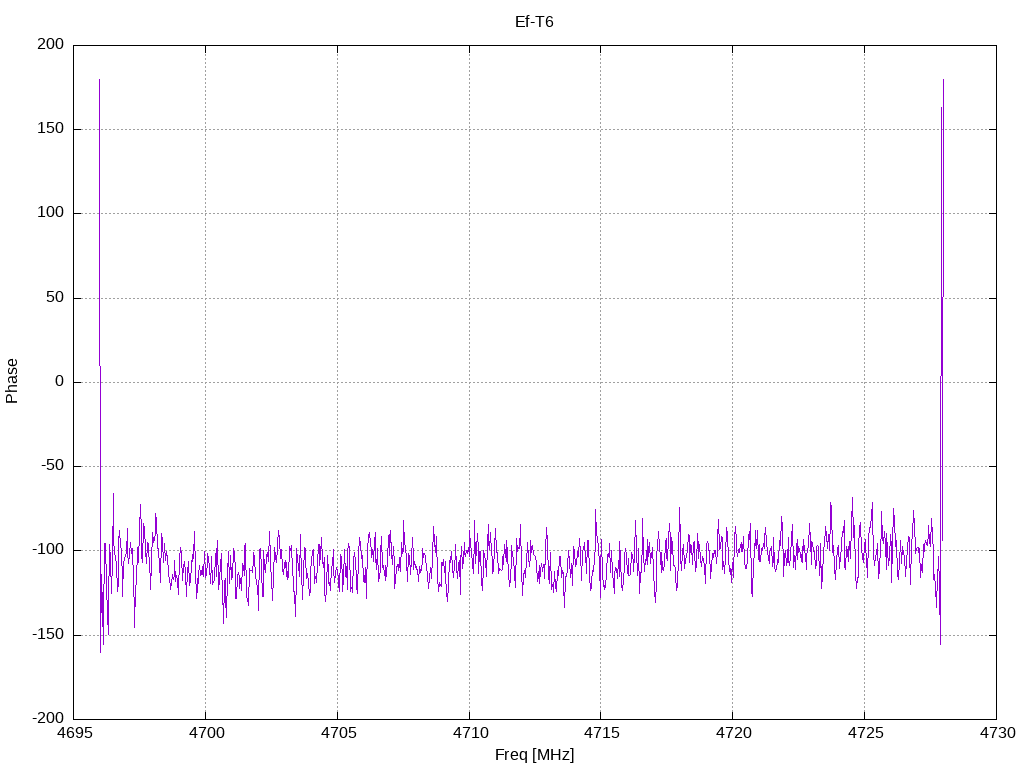Click the y-axis tick label "200"
Image resolution: width=1024 pixels, height=768 pixels.
coord(51,44)
